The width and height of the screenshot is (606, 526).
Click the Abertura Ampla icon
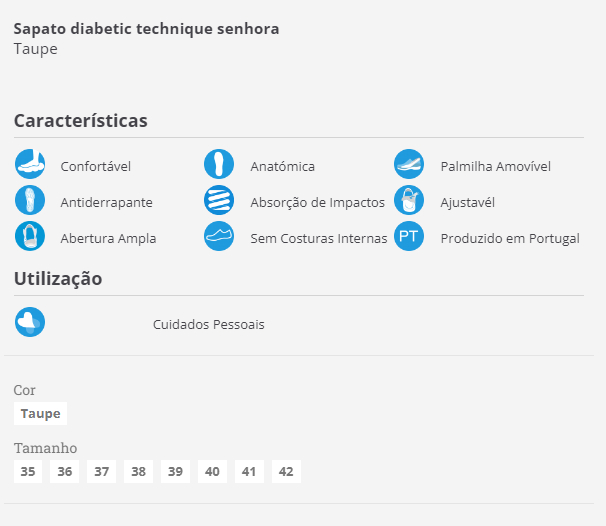pyautogui.click(x=30, y=236)
